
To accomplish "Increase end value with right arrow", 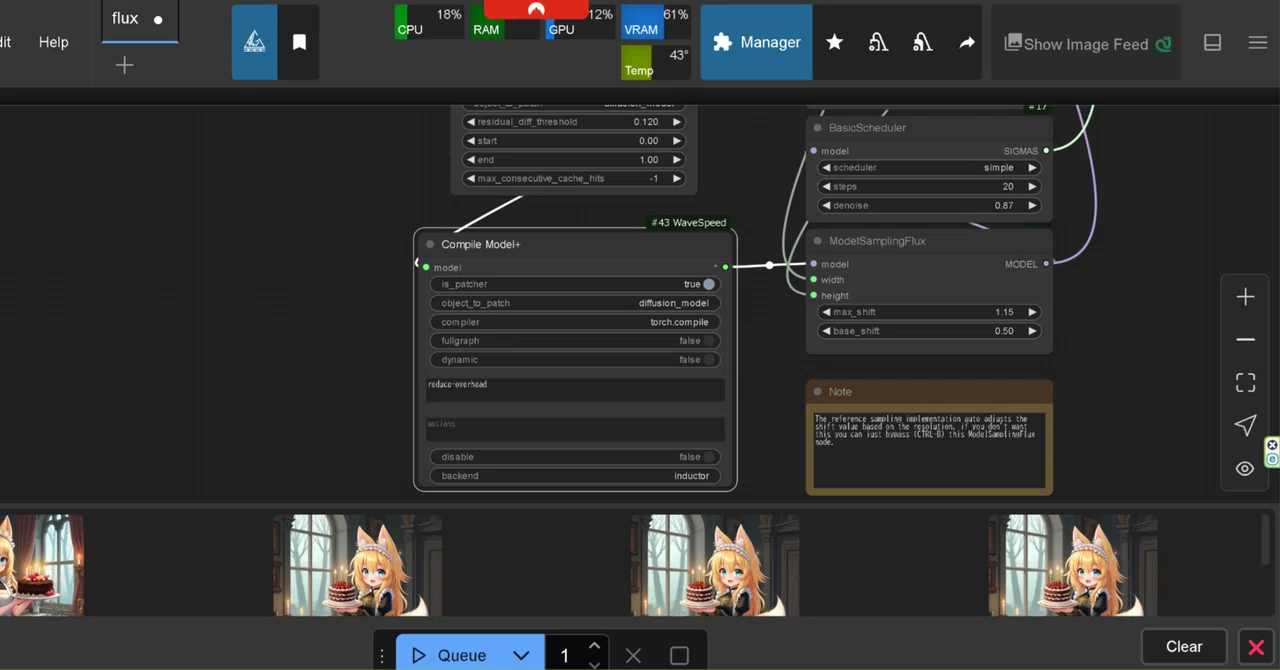I will 677,160.
